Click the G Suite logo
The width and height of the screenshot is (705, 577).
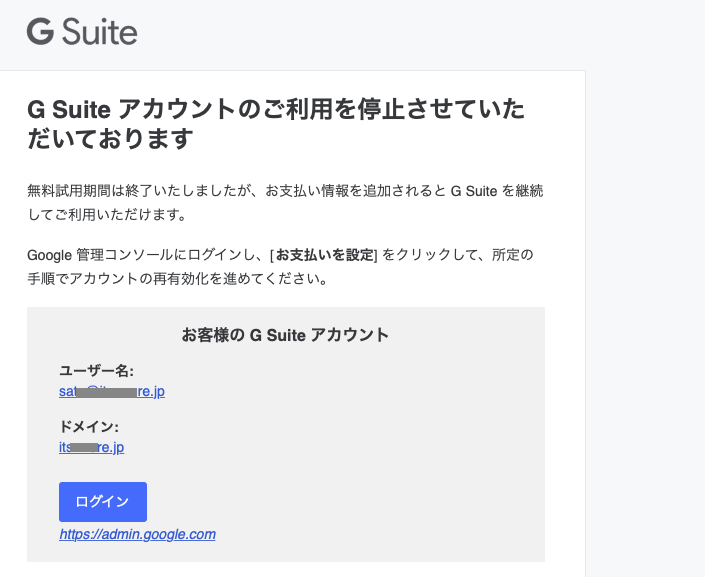click(x=82, y=32)
